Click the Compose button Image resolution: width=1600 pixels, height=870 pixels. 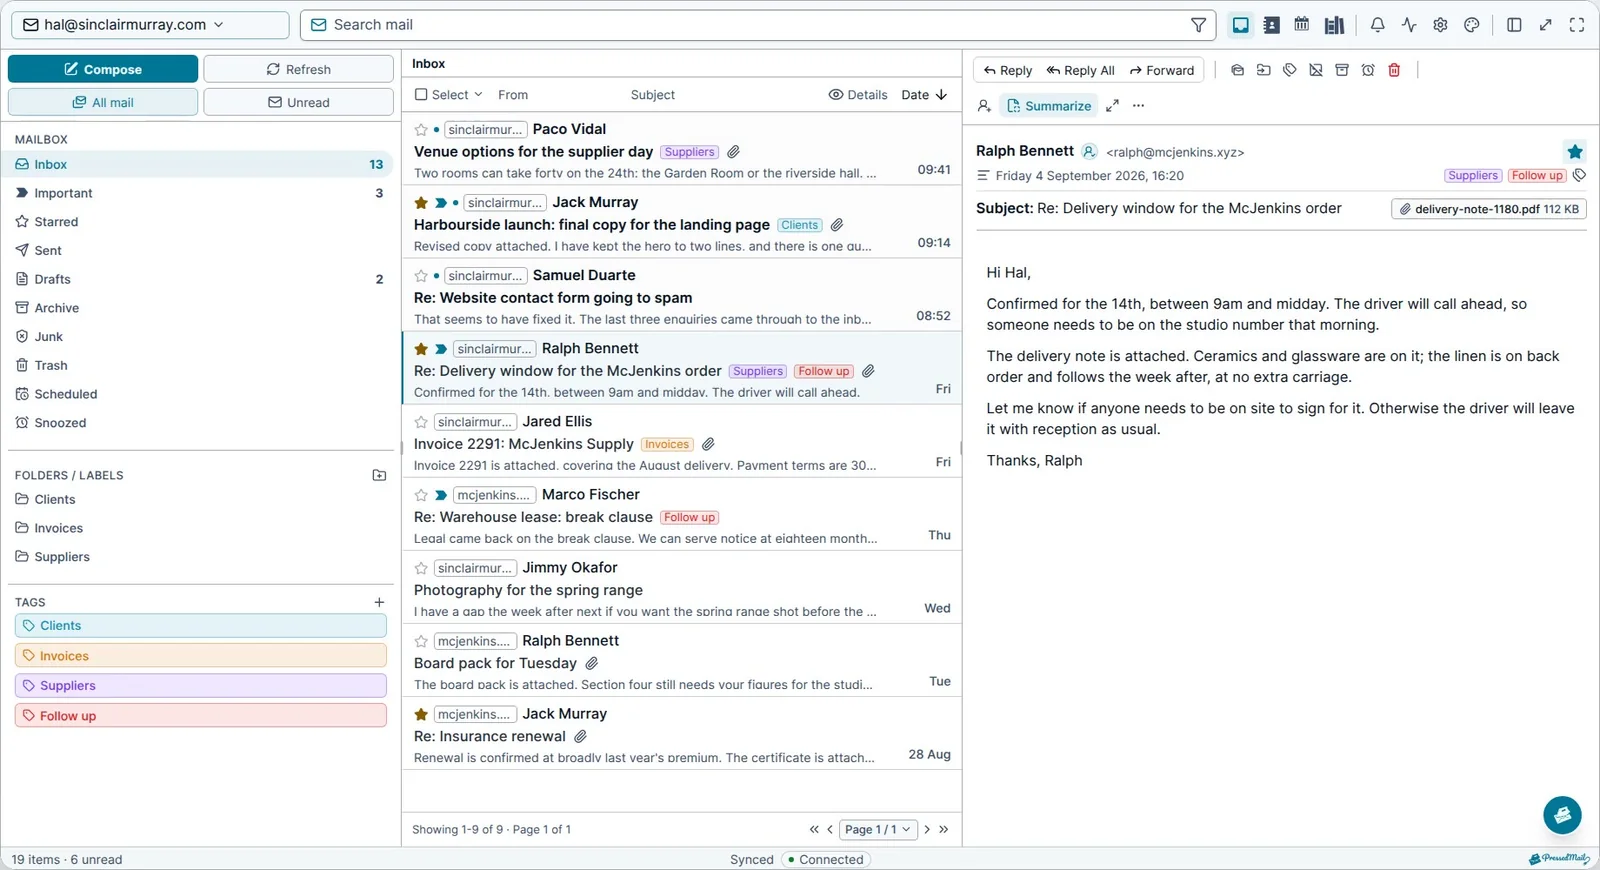[x=103, y=69]
